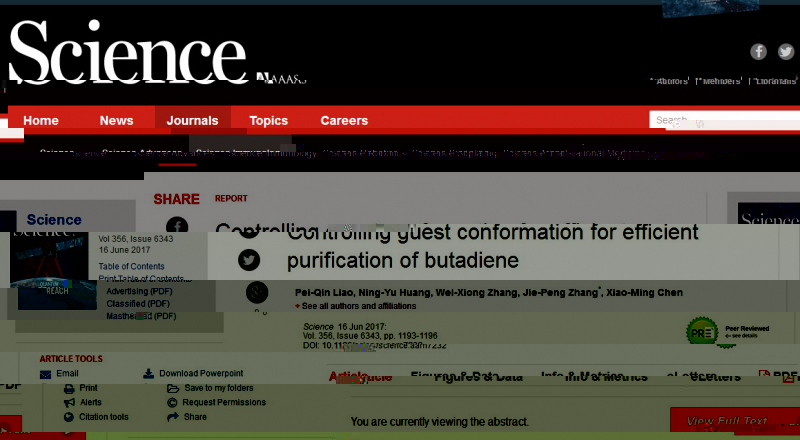Click the Alerts link text

[x=91, y=402]
